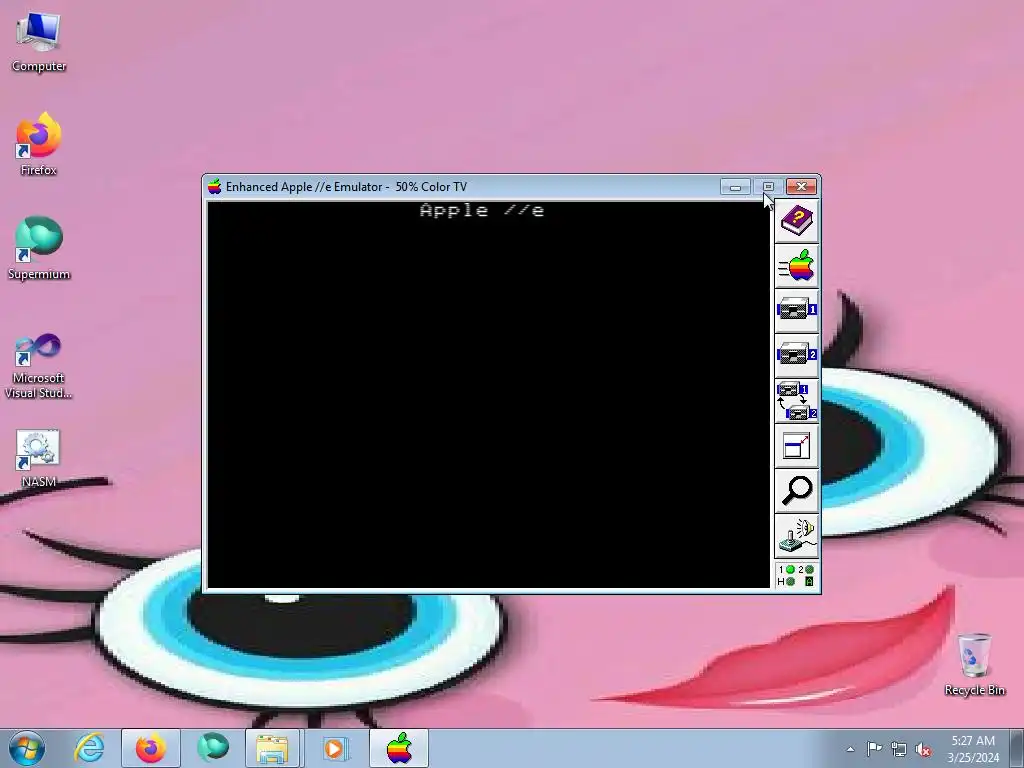Select the Firefox desktop shortcut

tap(39, 145)
